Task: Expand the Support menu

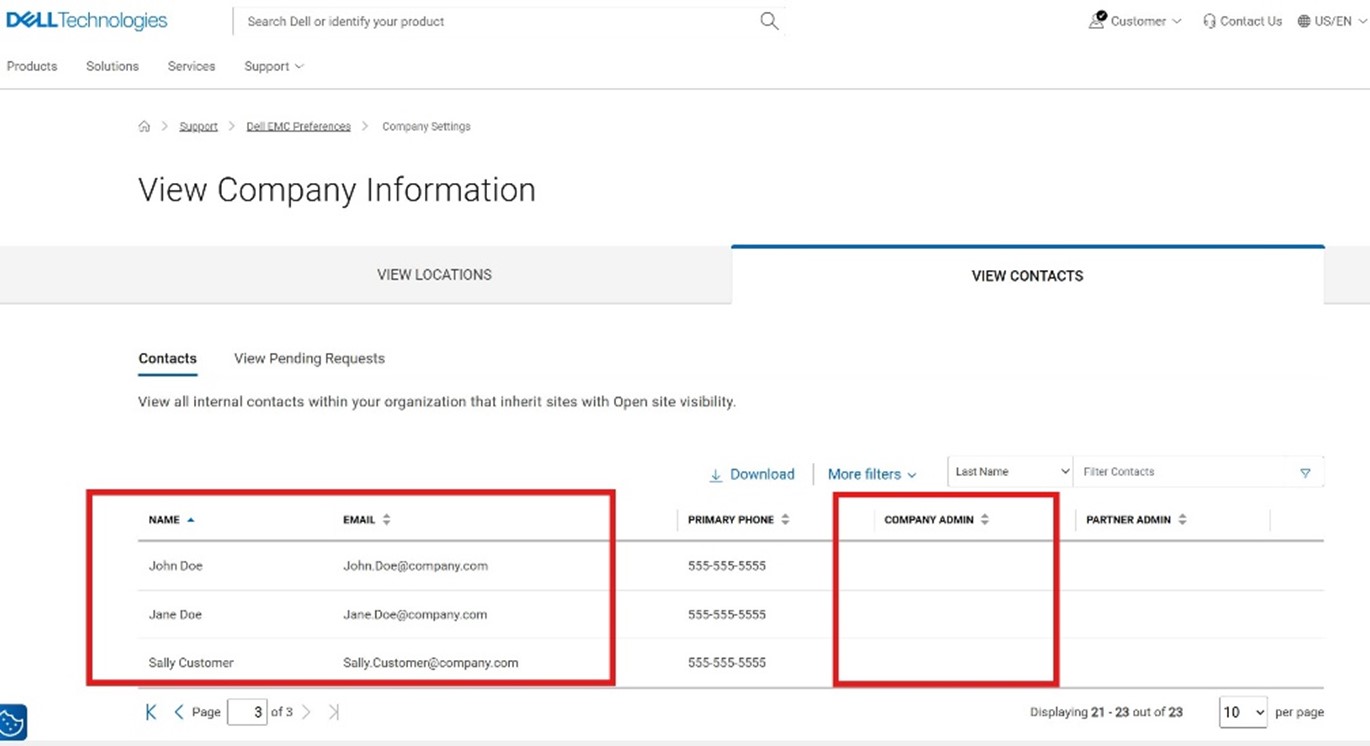Action: pos(273,66)
